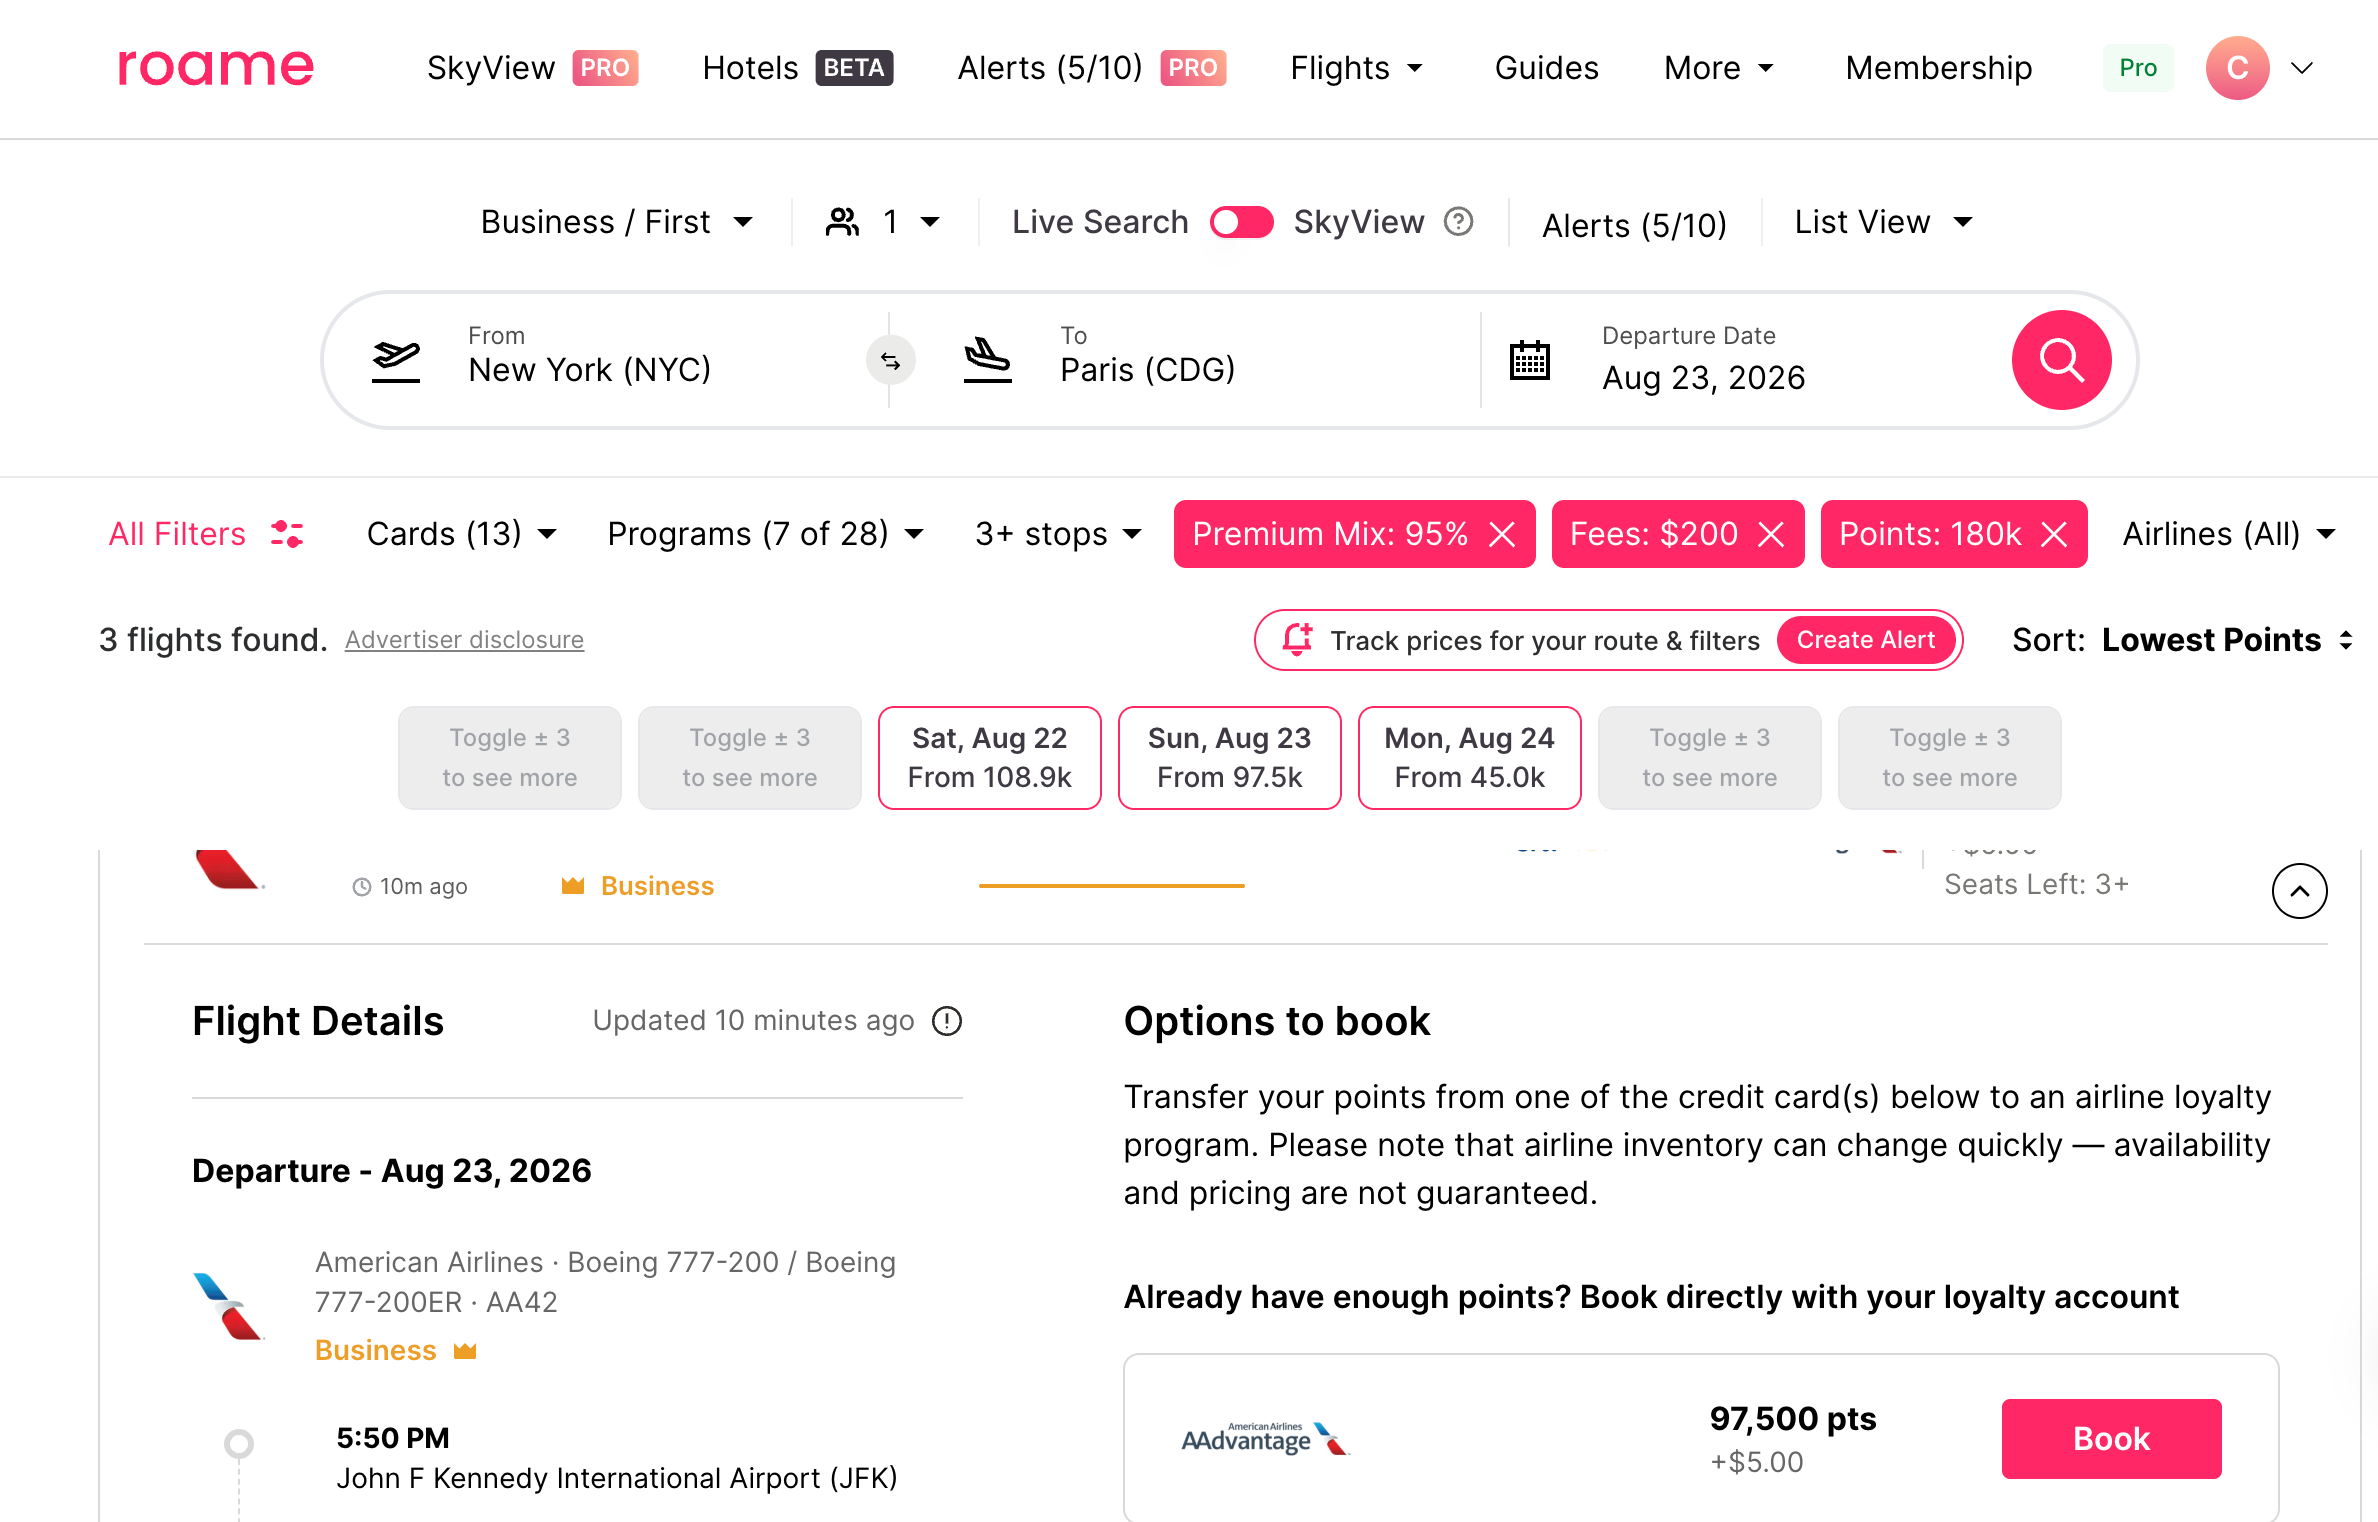The height and width of the screenshot is (1522, 2378).
Task: Click the SkyView help question icon
Action: (1458, 221)
